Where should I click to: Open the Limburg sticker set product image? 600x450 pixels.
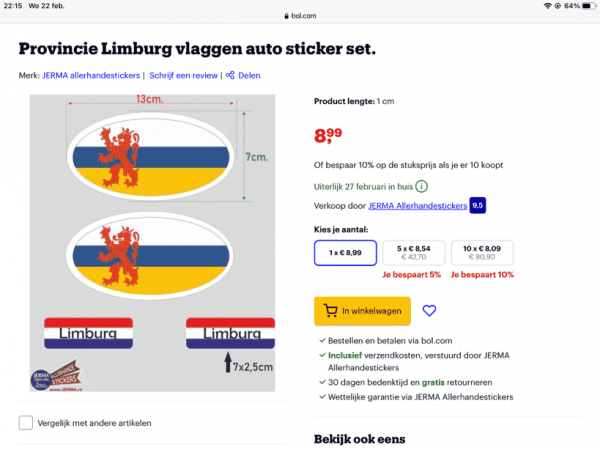(151, 248)
